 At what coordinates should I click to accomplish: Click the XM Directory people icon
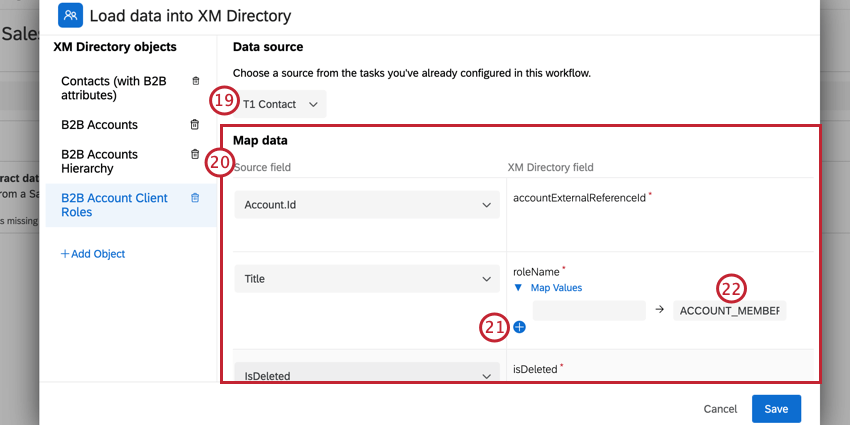(70, 15)
